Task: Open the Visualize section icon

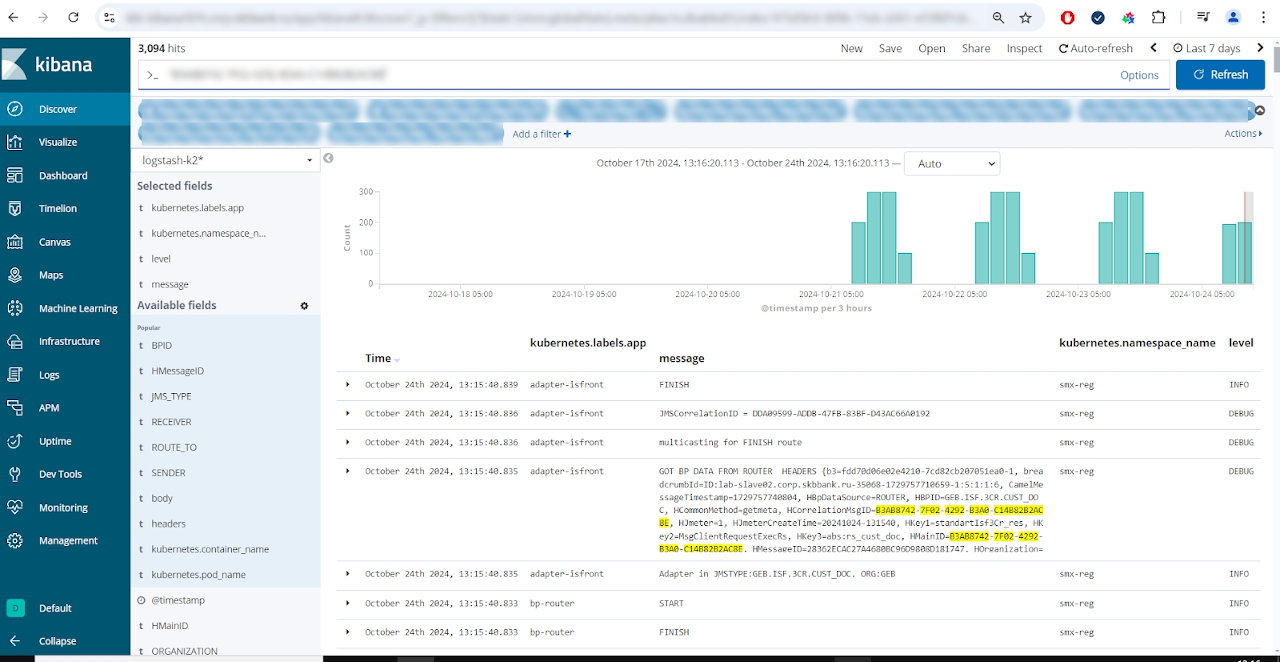Action: click(x=15, y=142)
